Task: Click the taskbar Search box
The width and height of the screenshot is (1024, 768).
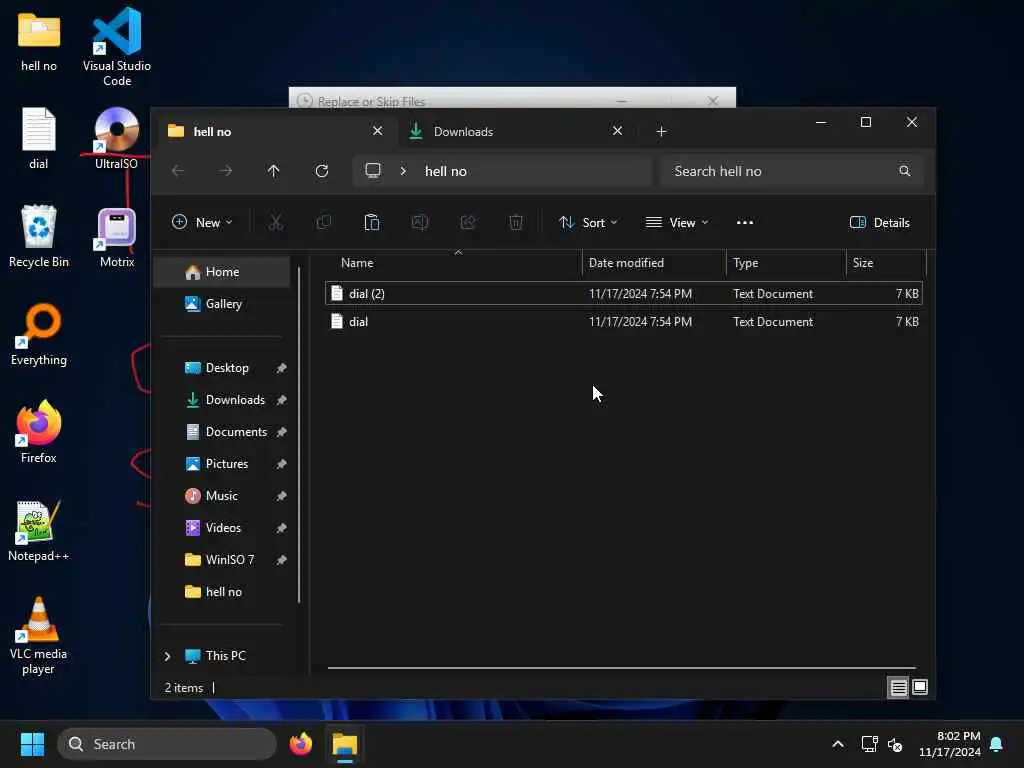Action: (x=167, y=744)
